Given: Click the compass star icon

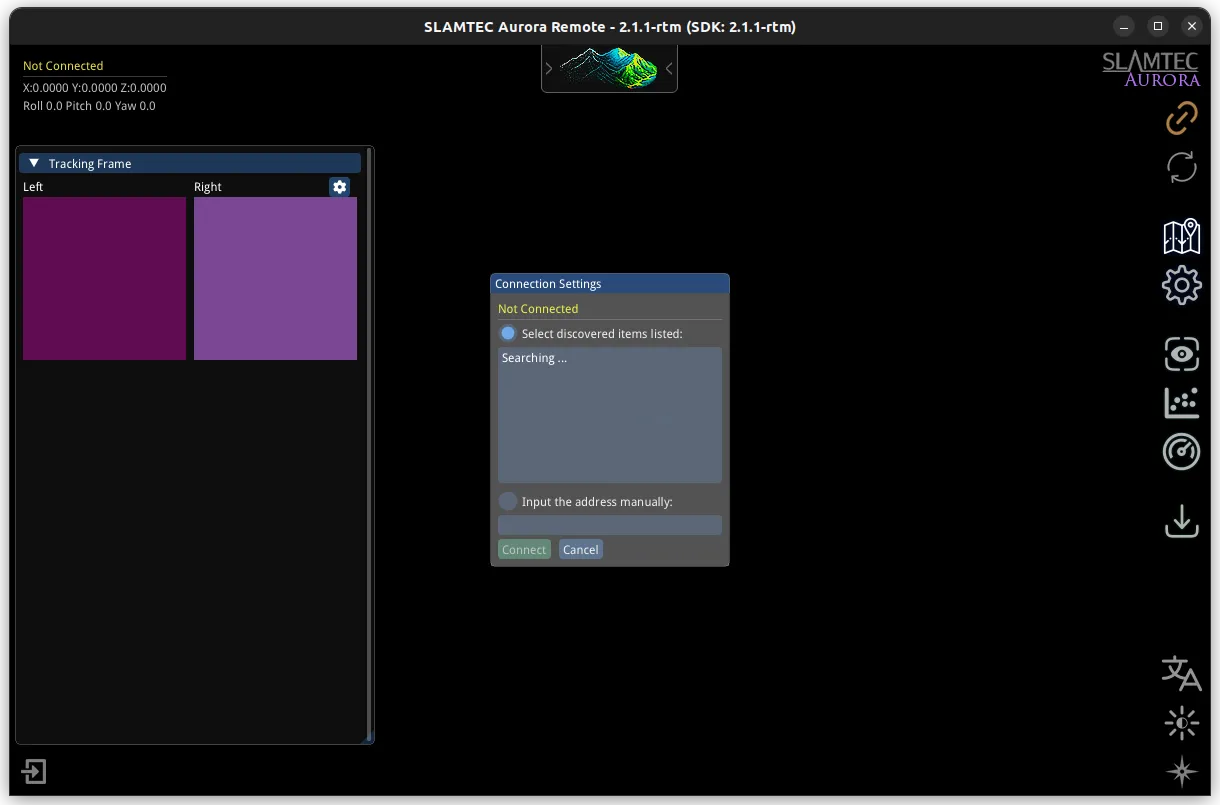Looking at the screenshot, I should point(1182,772).
